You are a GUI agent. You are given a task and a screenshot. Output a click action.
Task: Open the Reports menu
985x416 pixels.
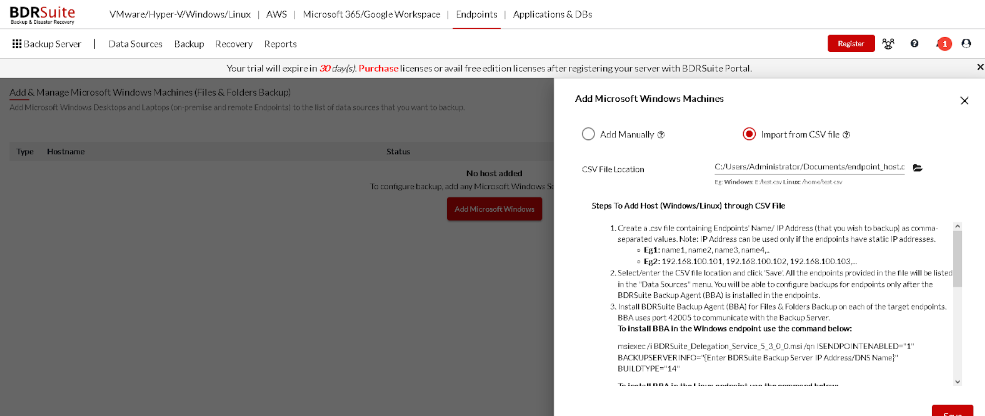point(280,44)
